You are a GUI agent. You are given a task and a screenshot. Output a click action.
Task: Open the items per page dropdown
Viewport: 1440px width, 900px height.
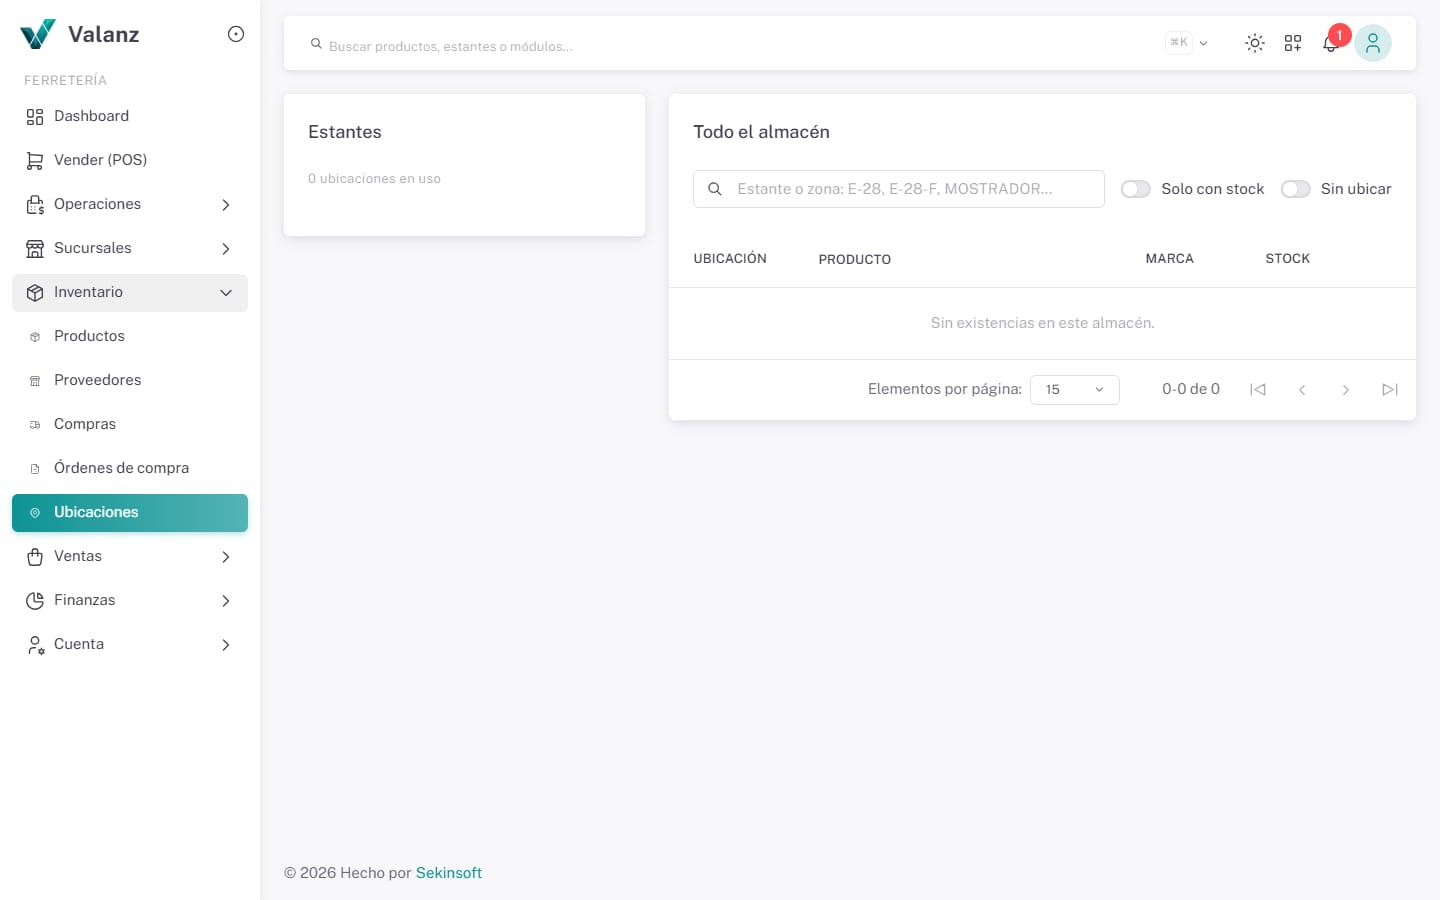(1075, 390)
